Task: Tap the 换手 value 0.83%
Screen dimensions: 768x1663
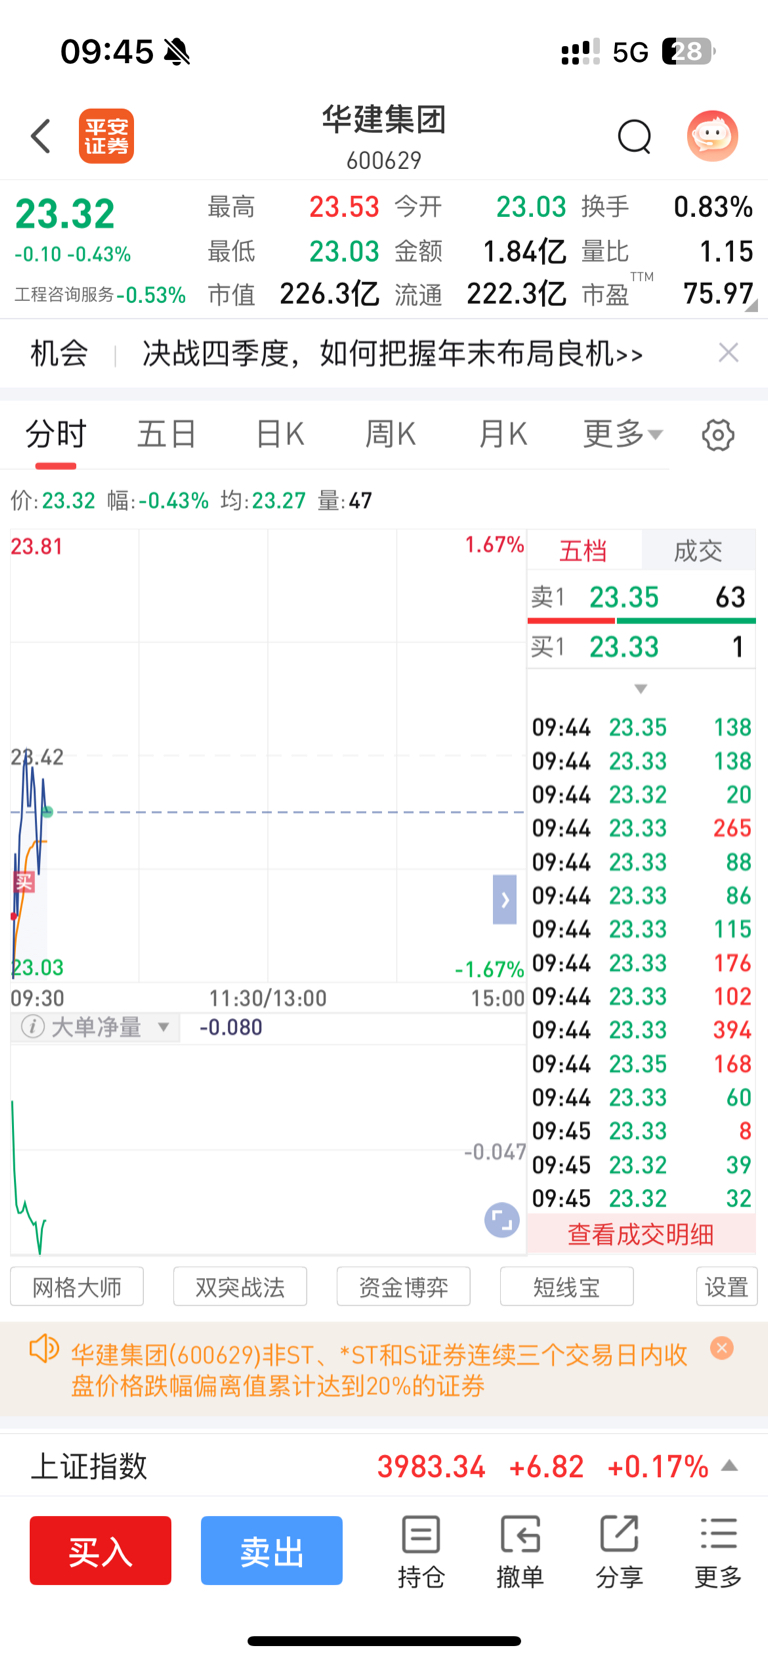Action: (x=713, y=206)
